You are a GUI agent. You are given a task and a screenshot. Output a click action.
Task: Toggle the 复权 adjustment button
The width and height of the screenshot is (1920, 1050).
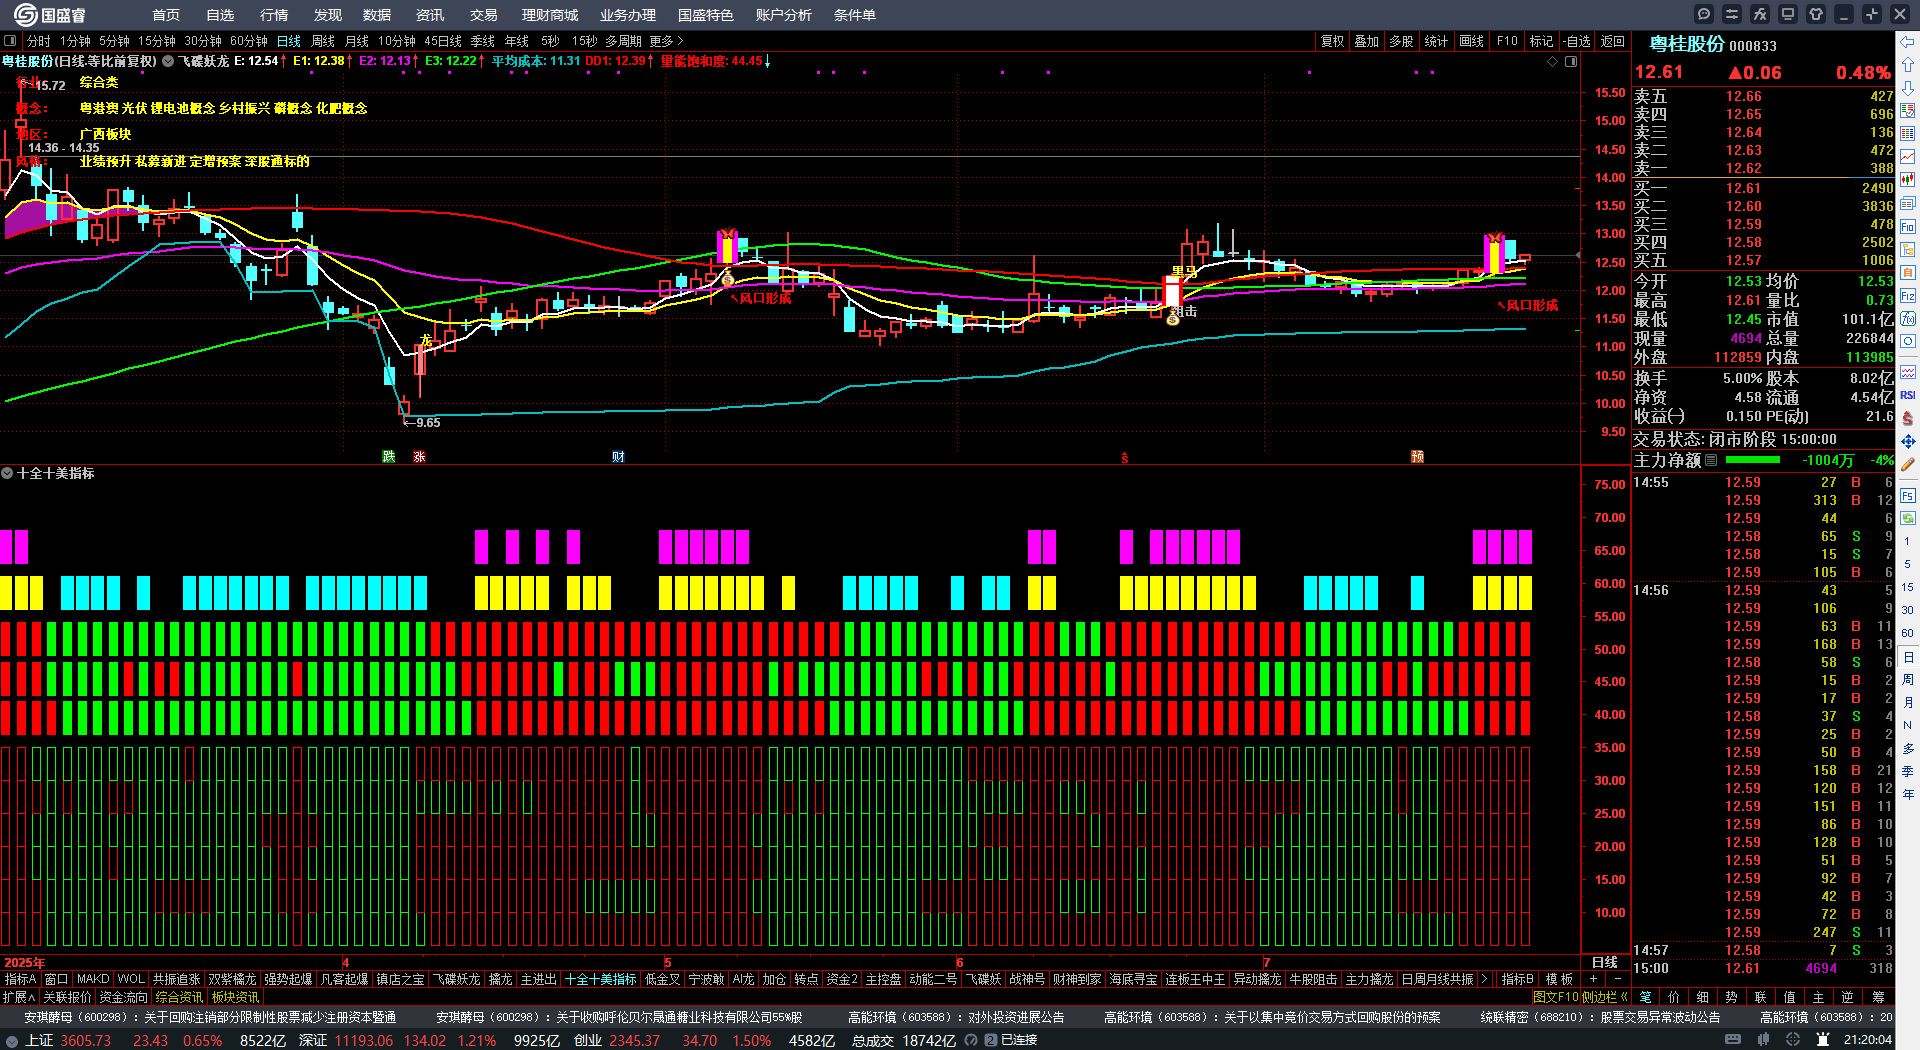point(1332,41)
